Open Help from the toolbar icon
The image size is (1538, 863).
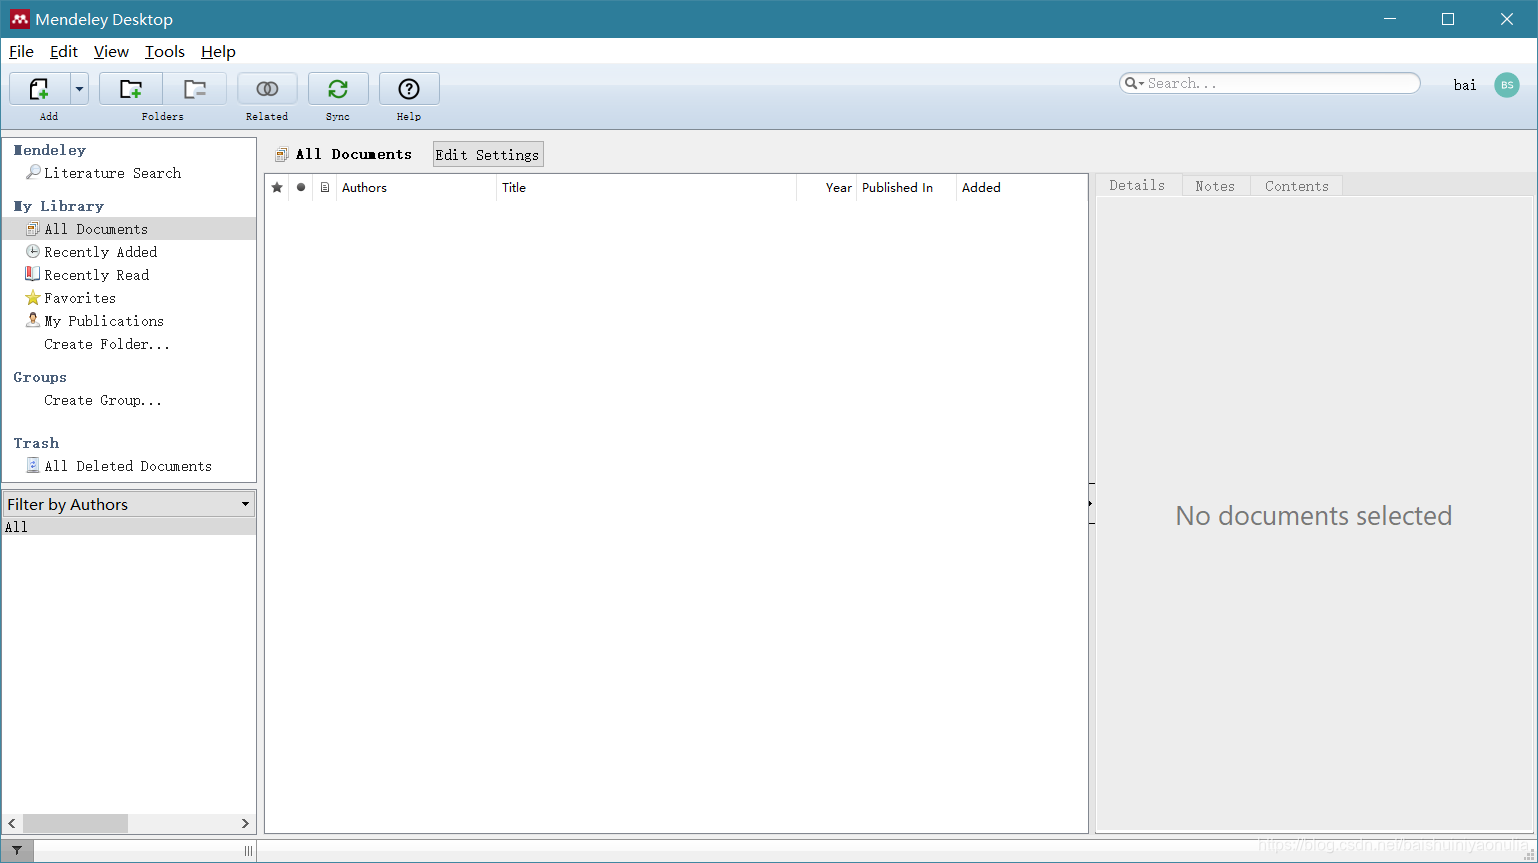click(409, 89)
